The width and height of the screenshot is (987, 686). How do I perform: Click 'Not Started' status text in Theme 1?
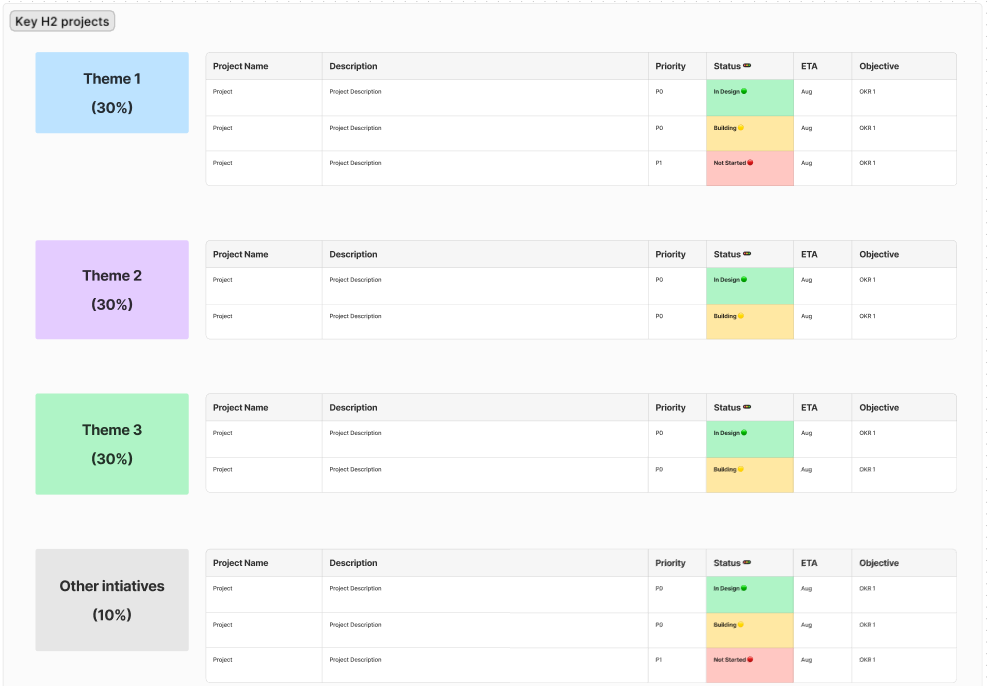tap(730, 163)
